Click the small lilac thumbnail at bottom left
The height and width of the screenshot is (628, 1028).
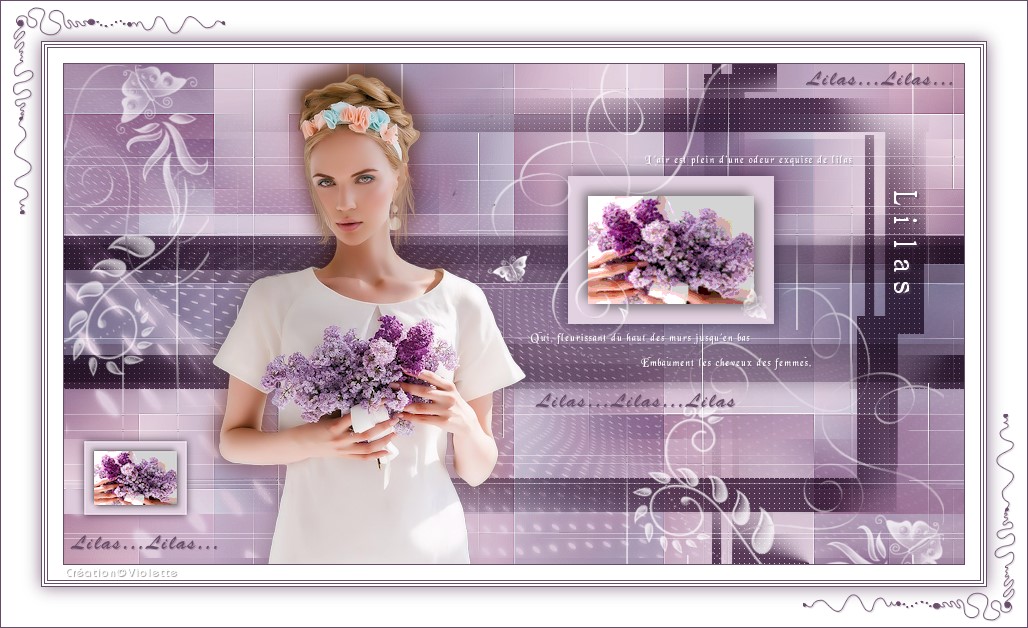[x=135, y=477]
